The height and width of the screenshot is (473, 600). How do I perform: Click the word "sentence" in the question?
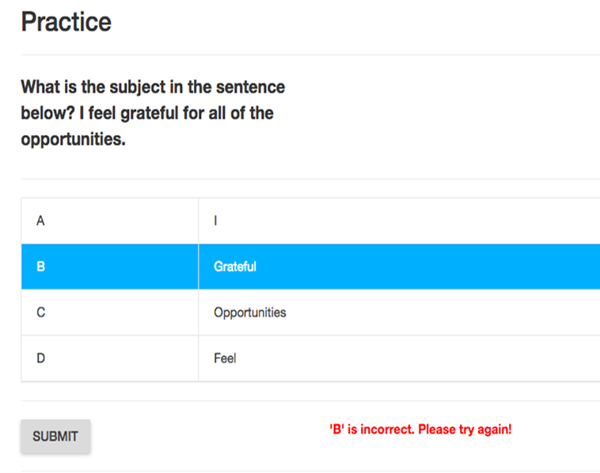(249, 88)
